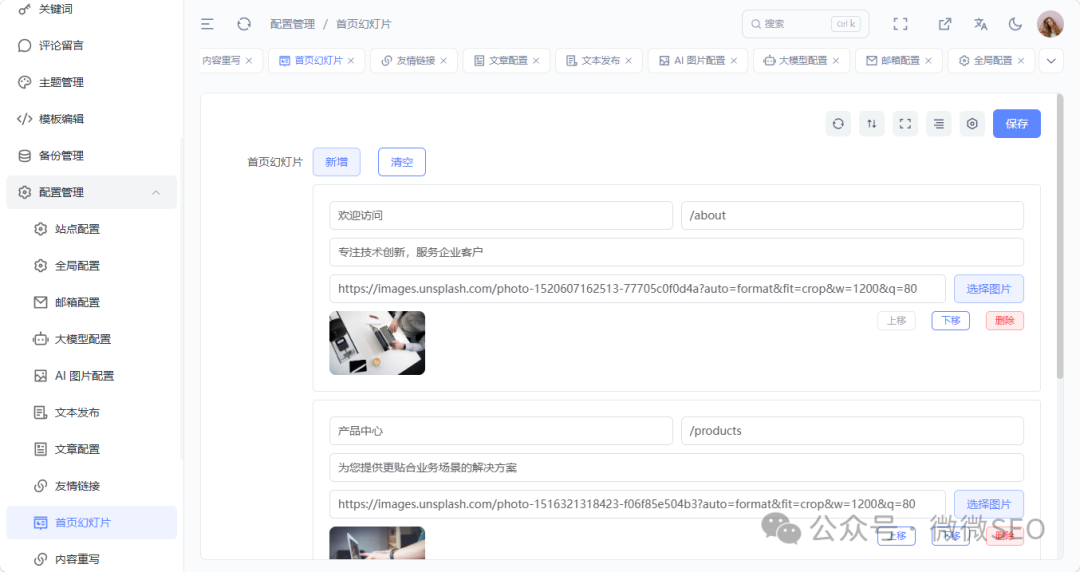
Task: Close the 内容重写 tab
Action: tap(249, 61)
